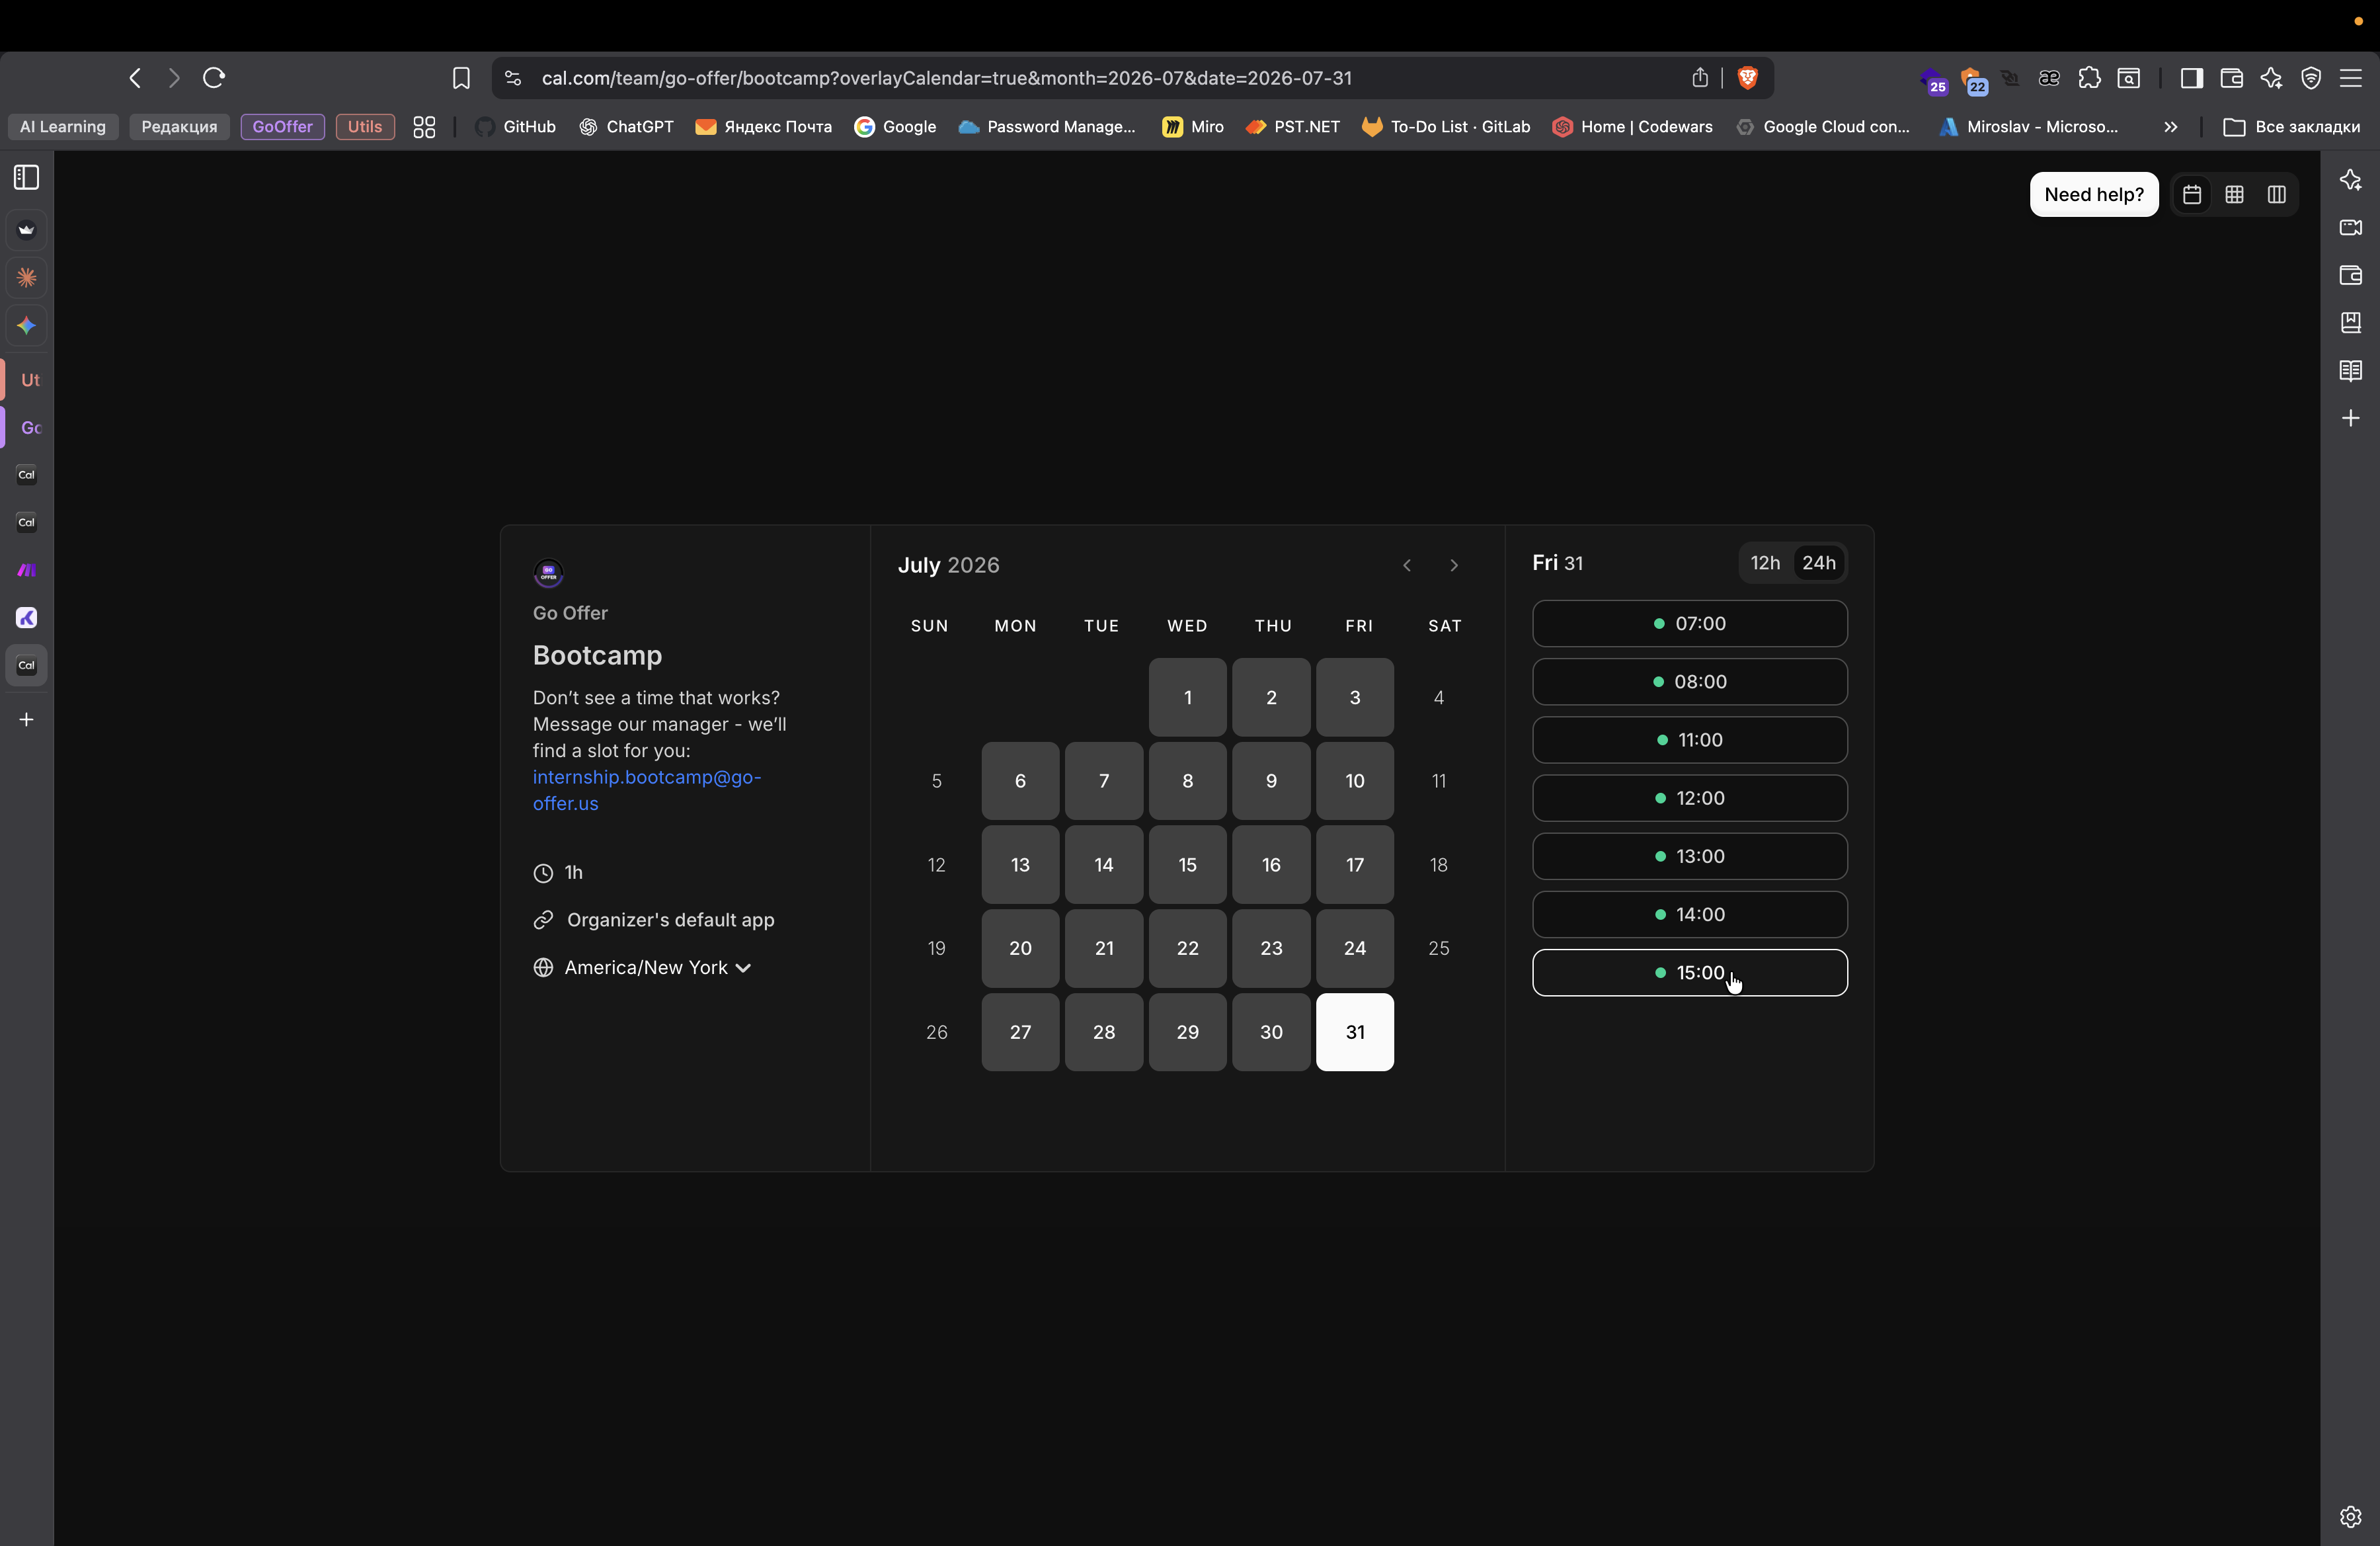
Task: Switch to the column view icon
Action: click(x=2276, y=194)
